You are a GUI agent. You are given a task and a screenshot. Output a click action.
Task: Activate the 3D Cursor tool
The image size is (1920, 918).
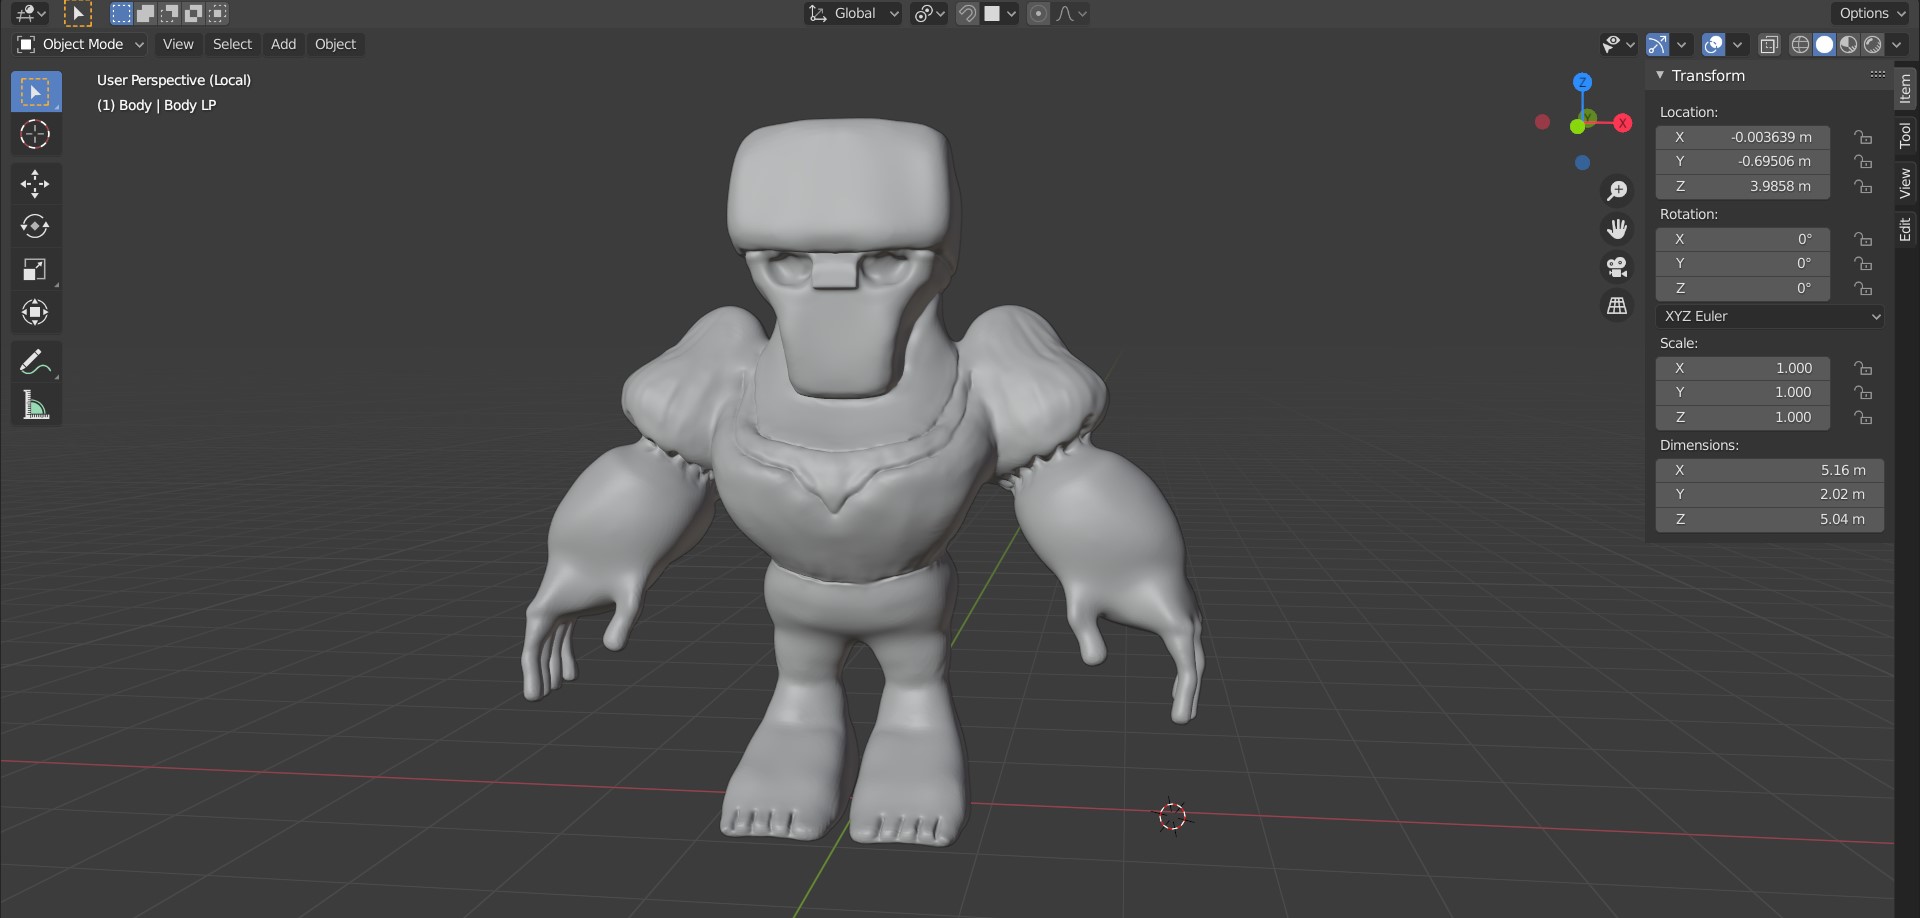(x=36, y=134)
